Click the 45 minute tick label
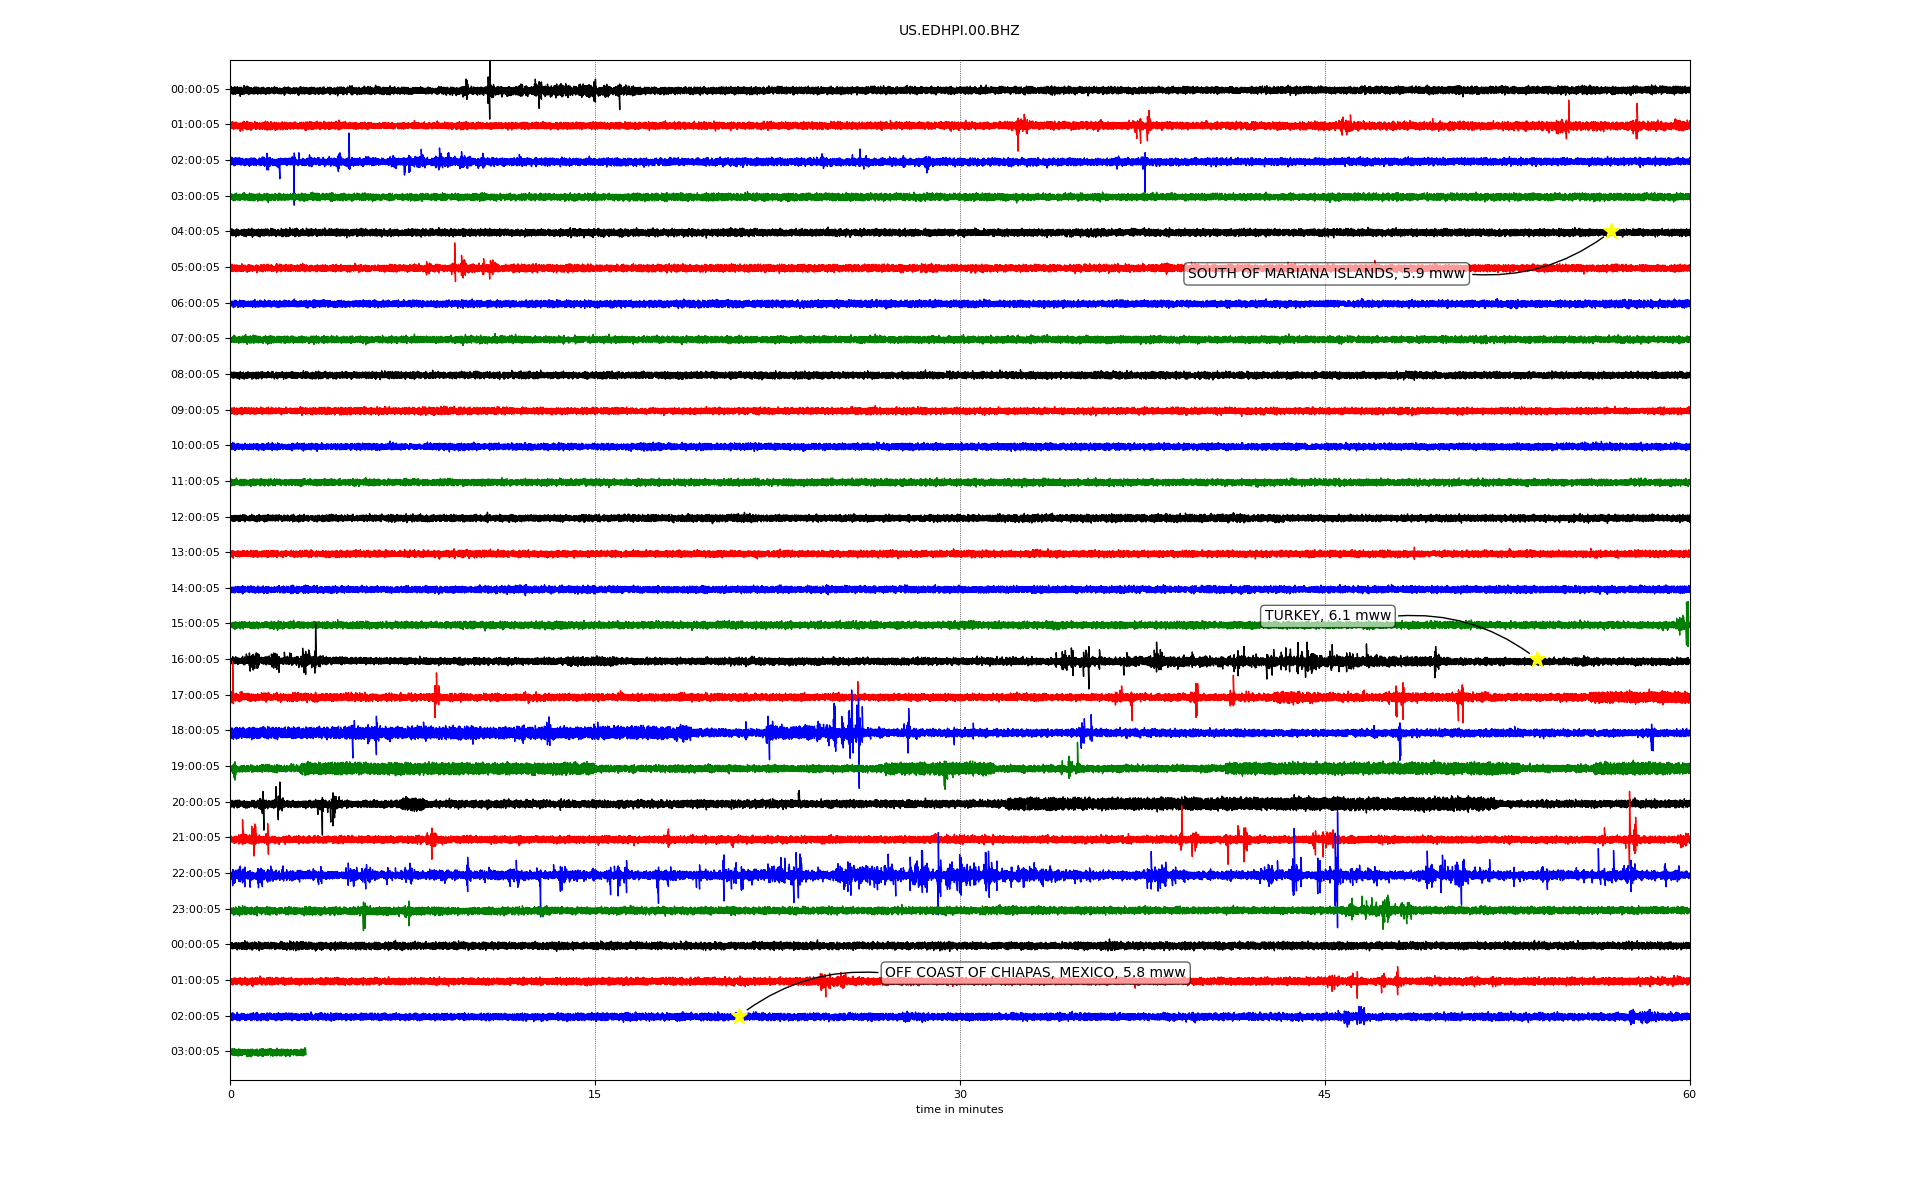 point(1325,1095)
